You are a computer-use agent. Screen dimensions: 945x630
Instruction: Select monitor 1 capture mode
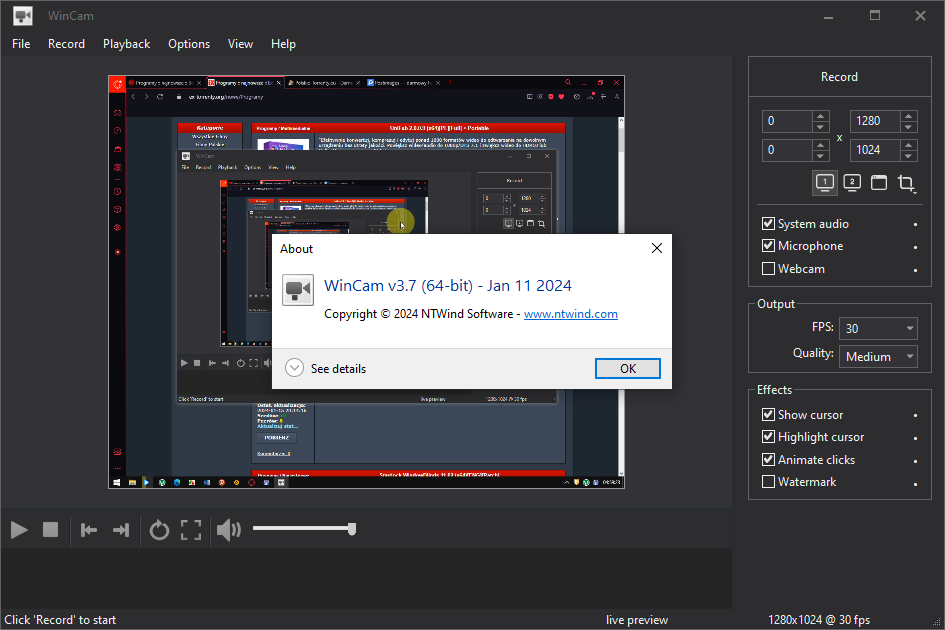tap(824, 183)
